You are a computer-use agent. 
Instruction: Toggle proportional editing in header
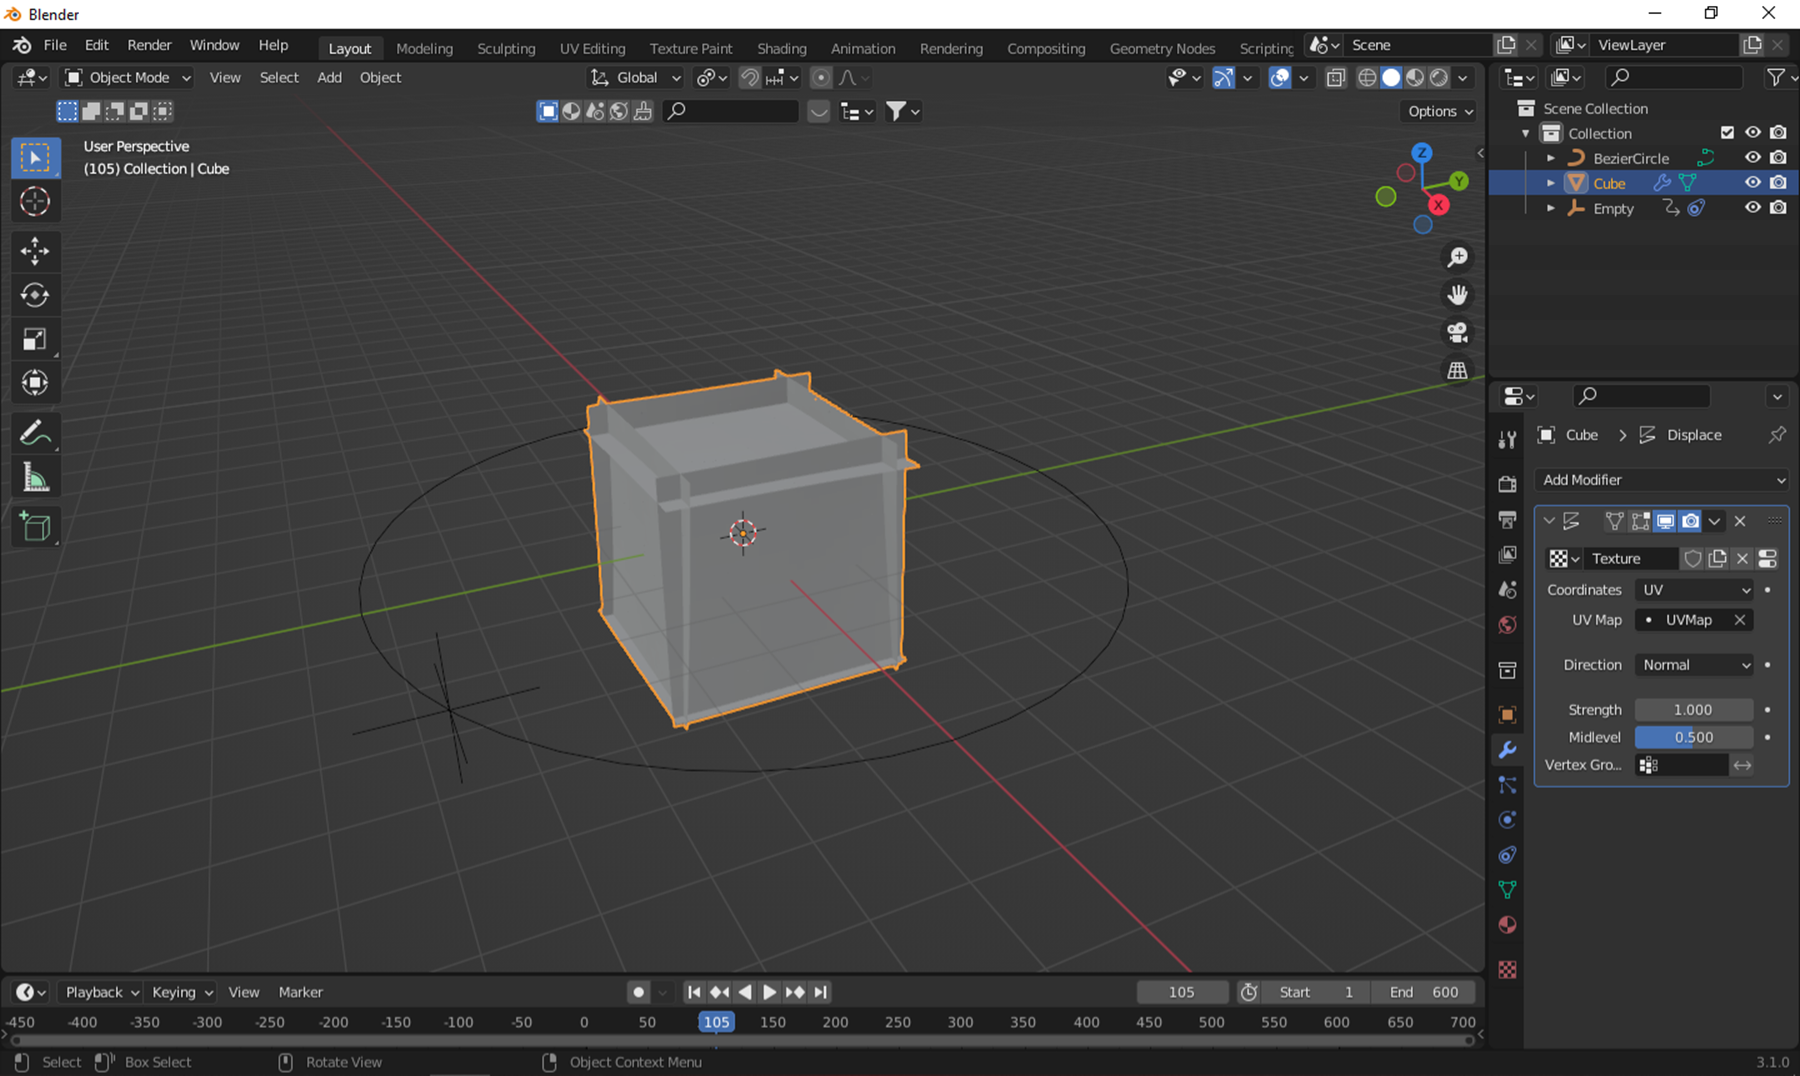tap(820, 78)
